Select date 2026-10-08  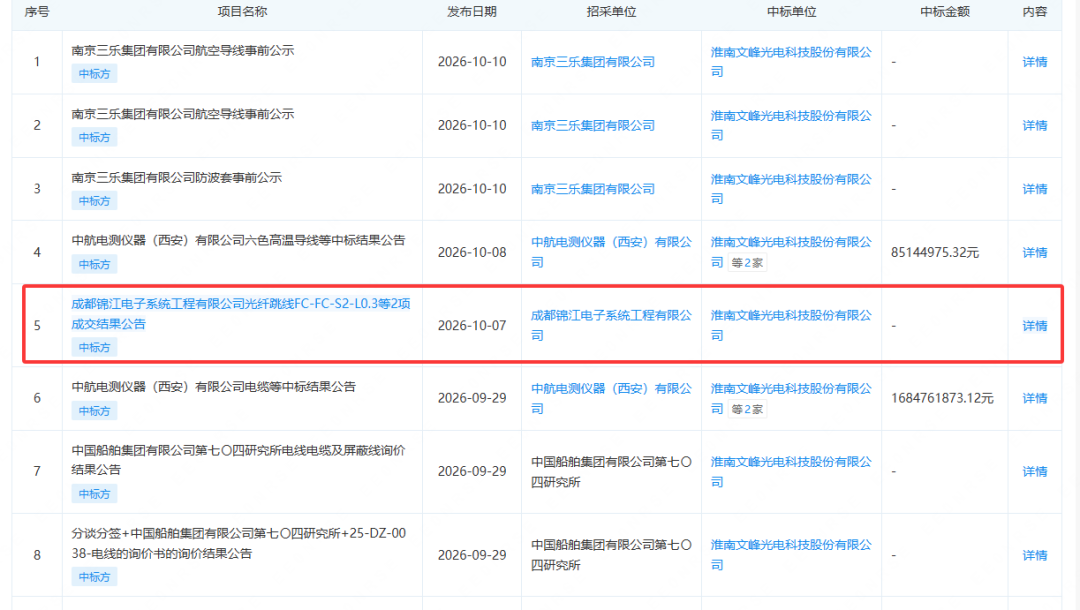(472, 253)
